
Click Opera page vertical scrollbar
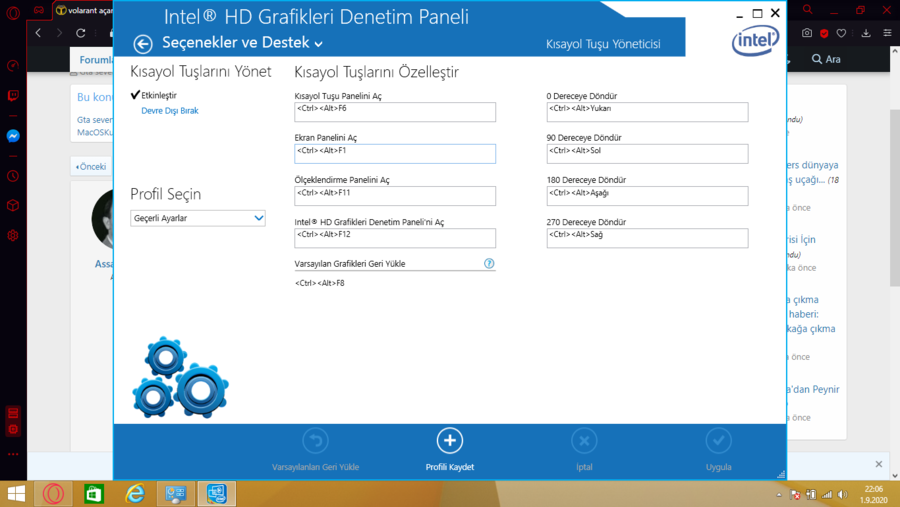point(895,198)
